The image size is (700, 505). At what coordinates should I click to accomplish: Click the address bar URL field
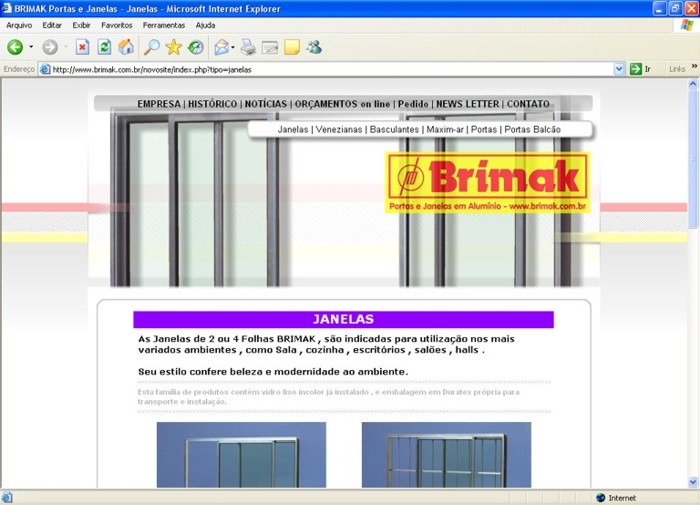[x=330, y=69]
